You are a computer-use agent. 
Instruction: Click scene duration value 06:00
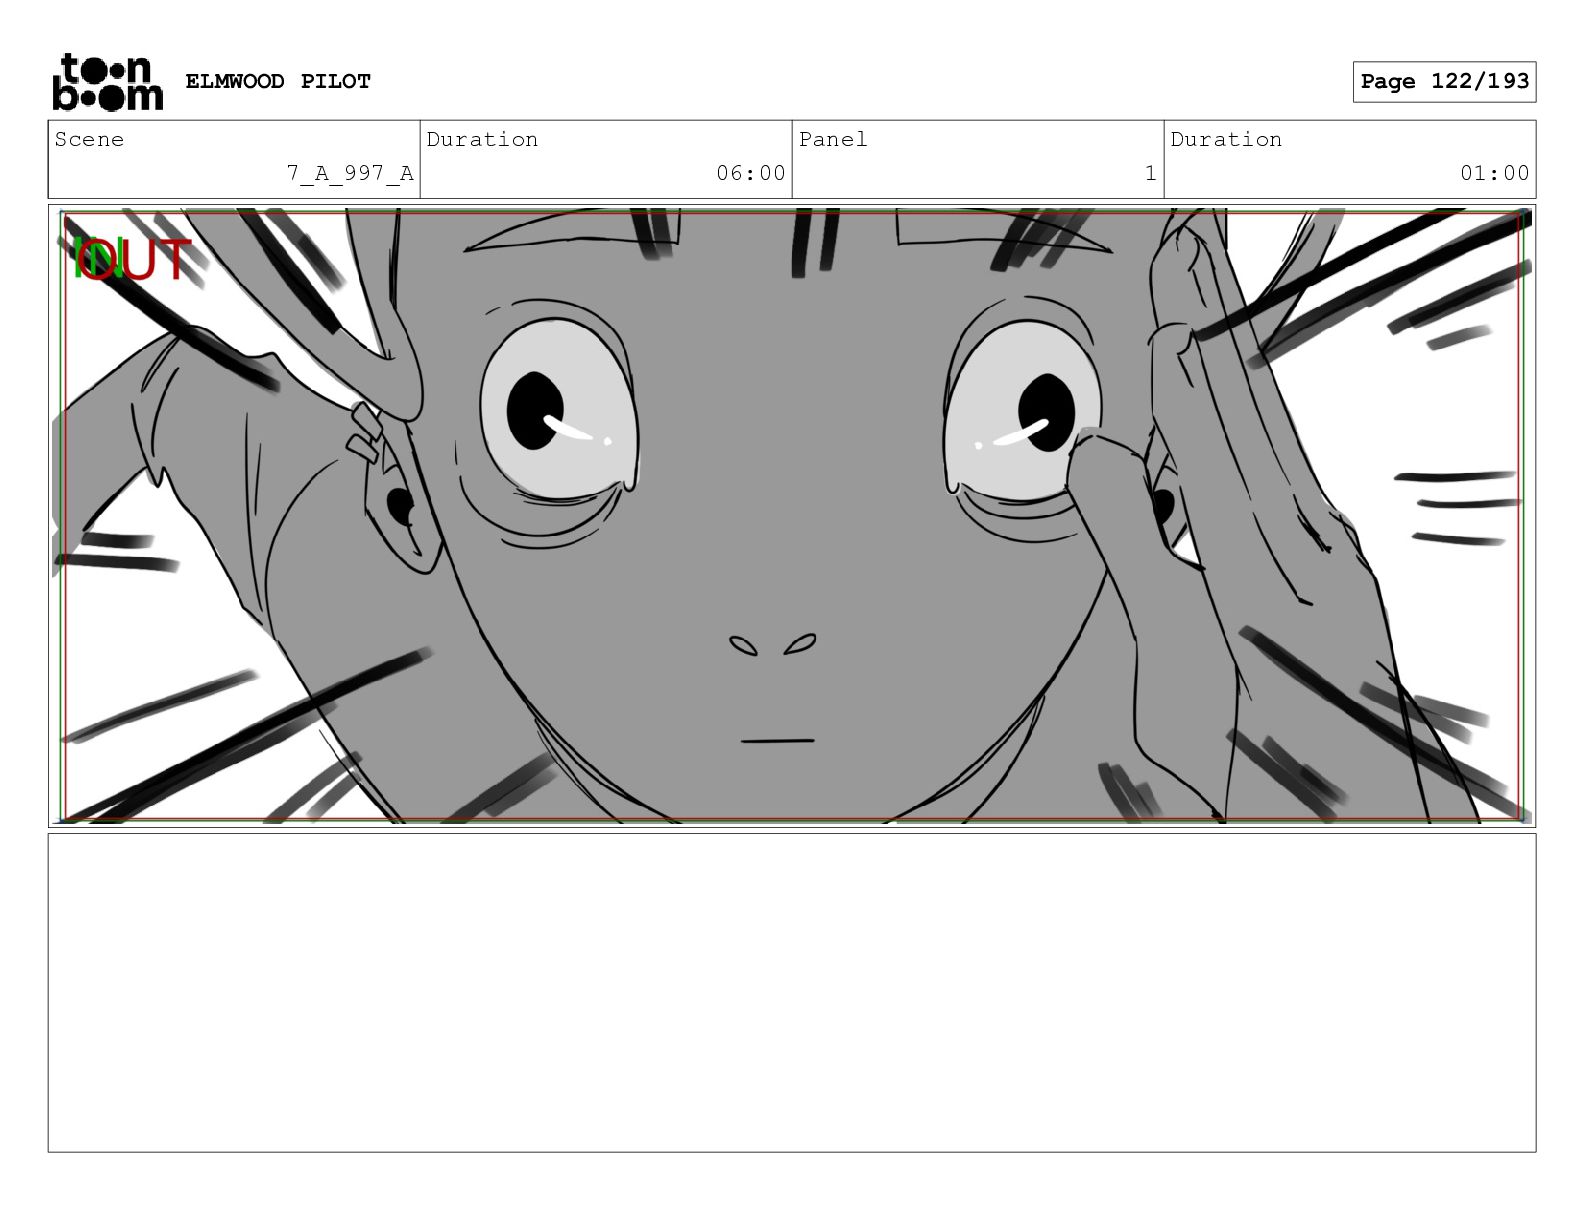(750, 173)
